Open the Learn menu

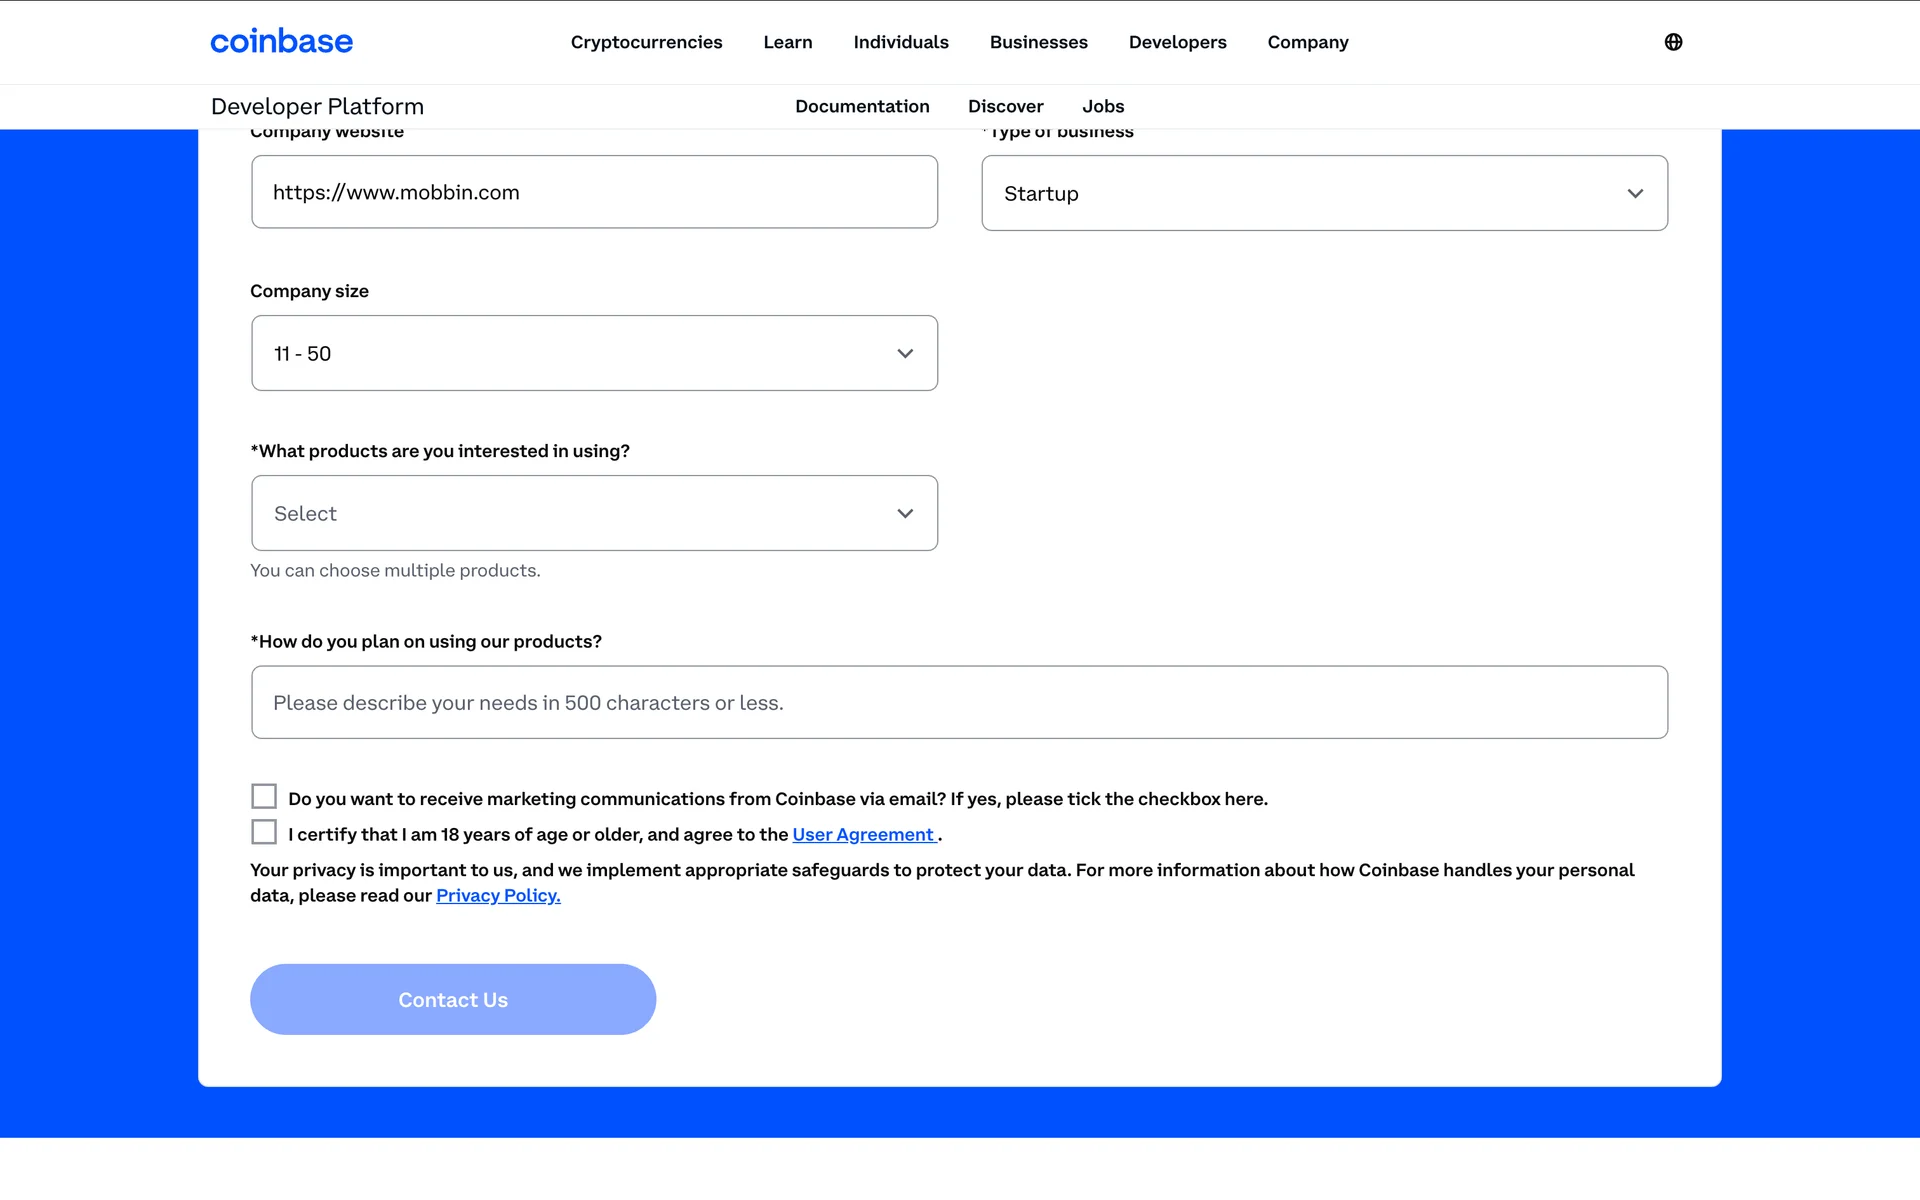787,42
